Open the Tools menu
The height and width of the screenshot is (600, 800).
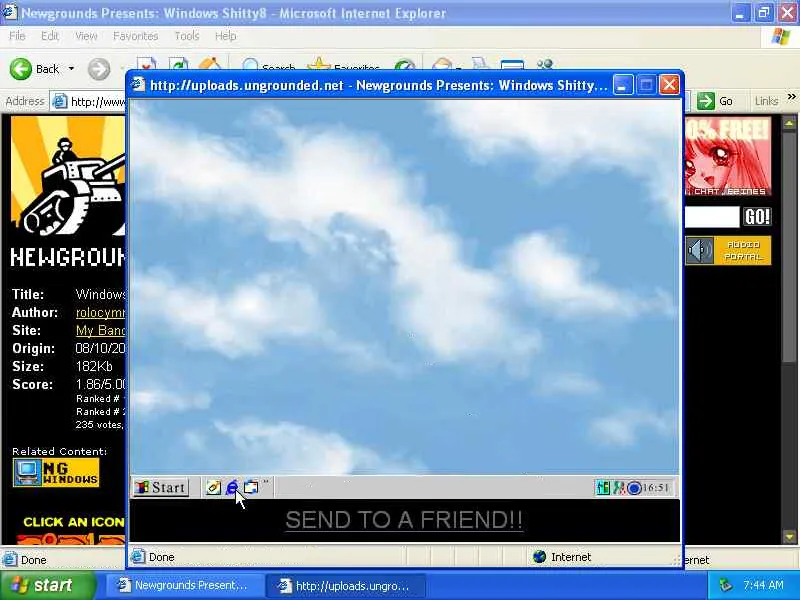(187, 36)
